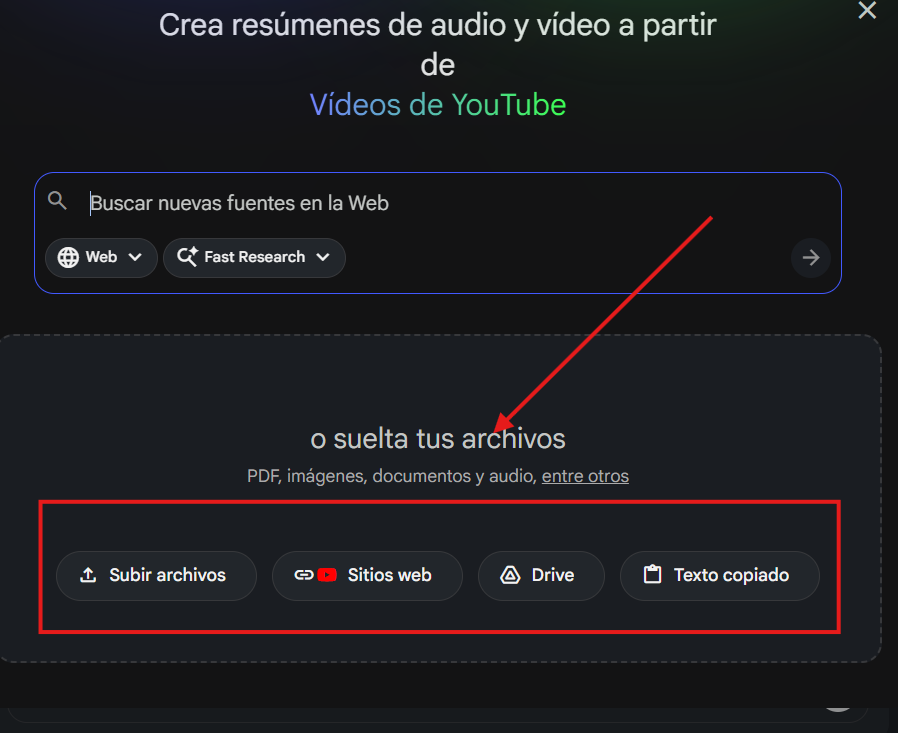This screenshot has width=898, height=733.
Task: Click the Subir archivos button
Action: coord(156,576)
